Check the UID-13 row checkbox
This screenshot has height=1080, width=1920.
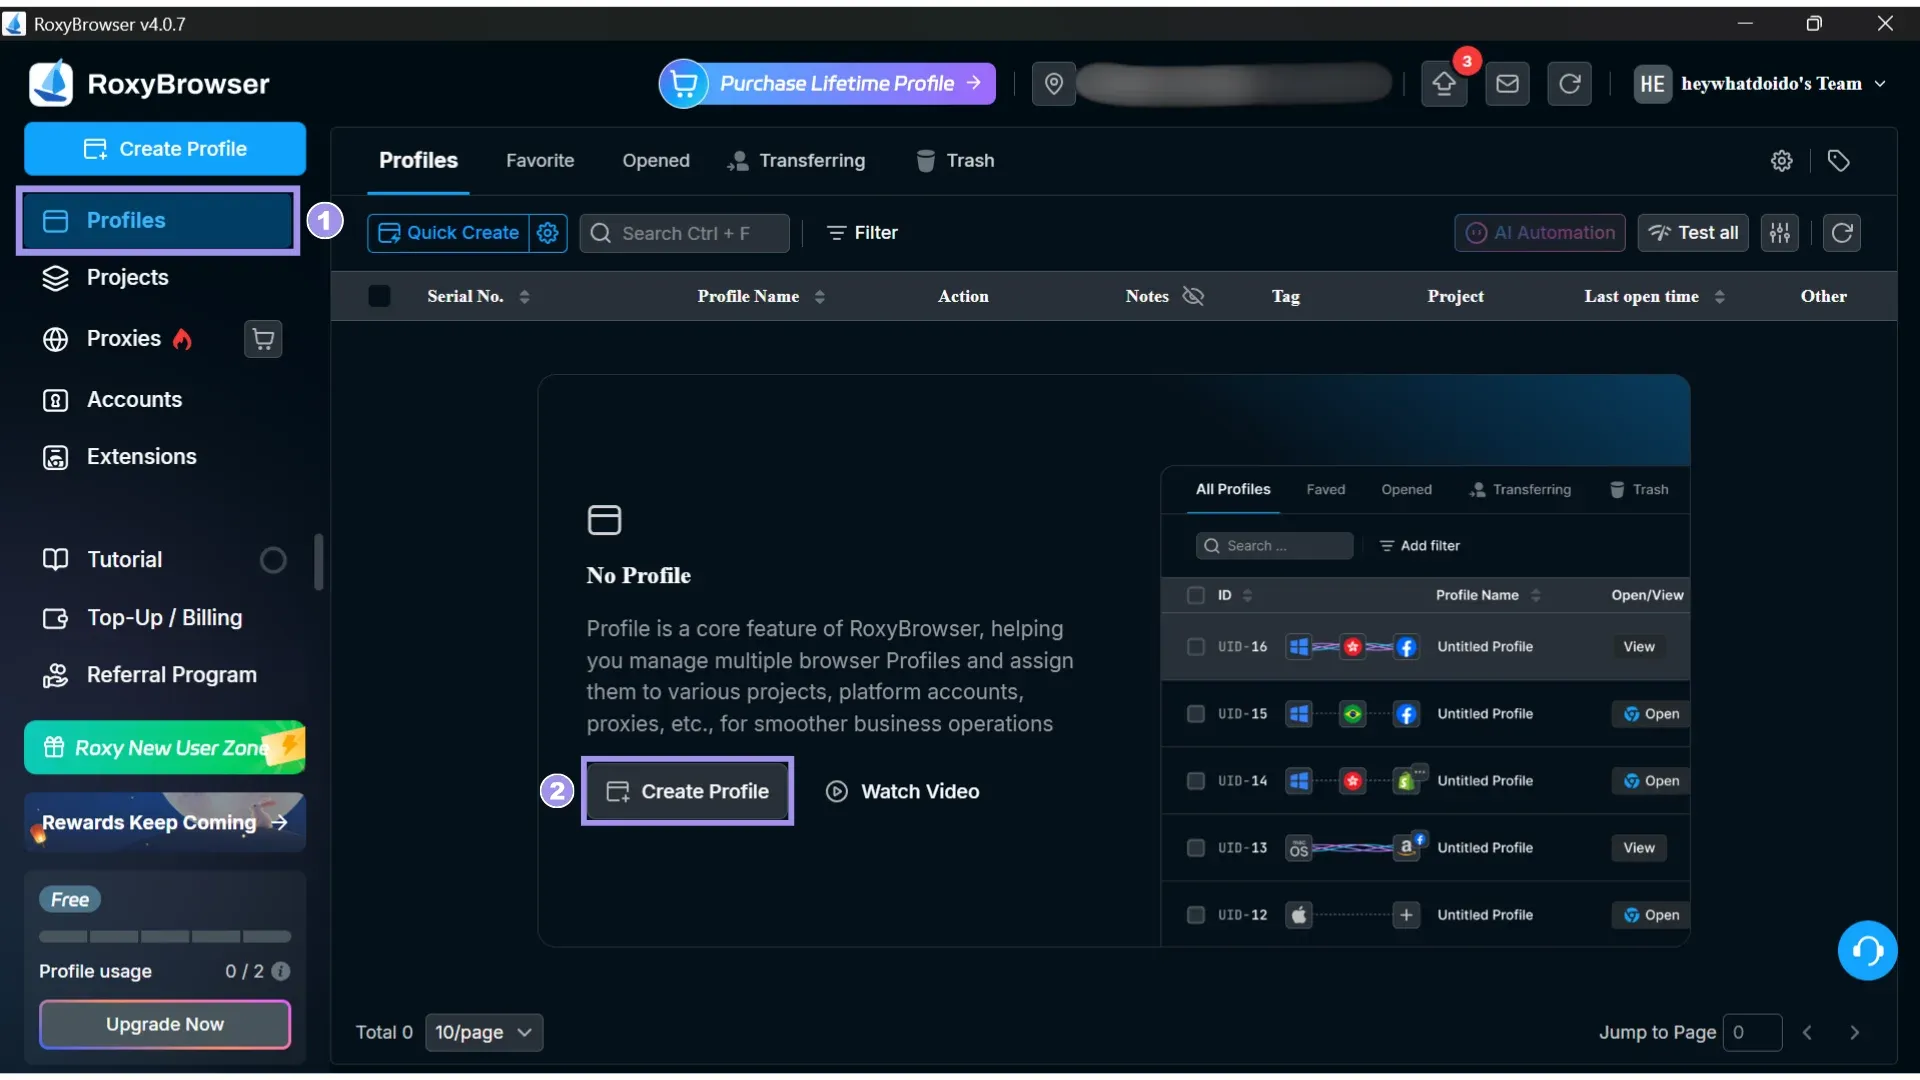point(1195,848)
